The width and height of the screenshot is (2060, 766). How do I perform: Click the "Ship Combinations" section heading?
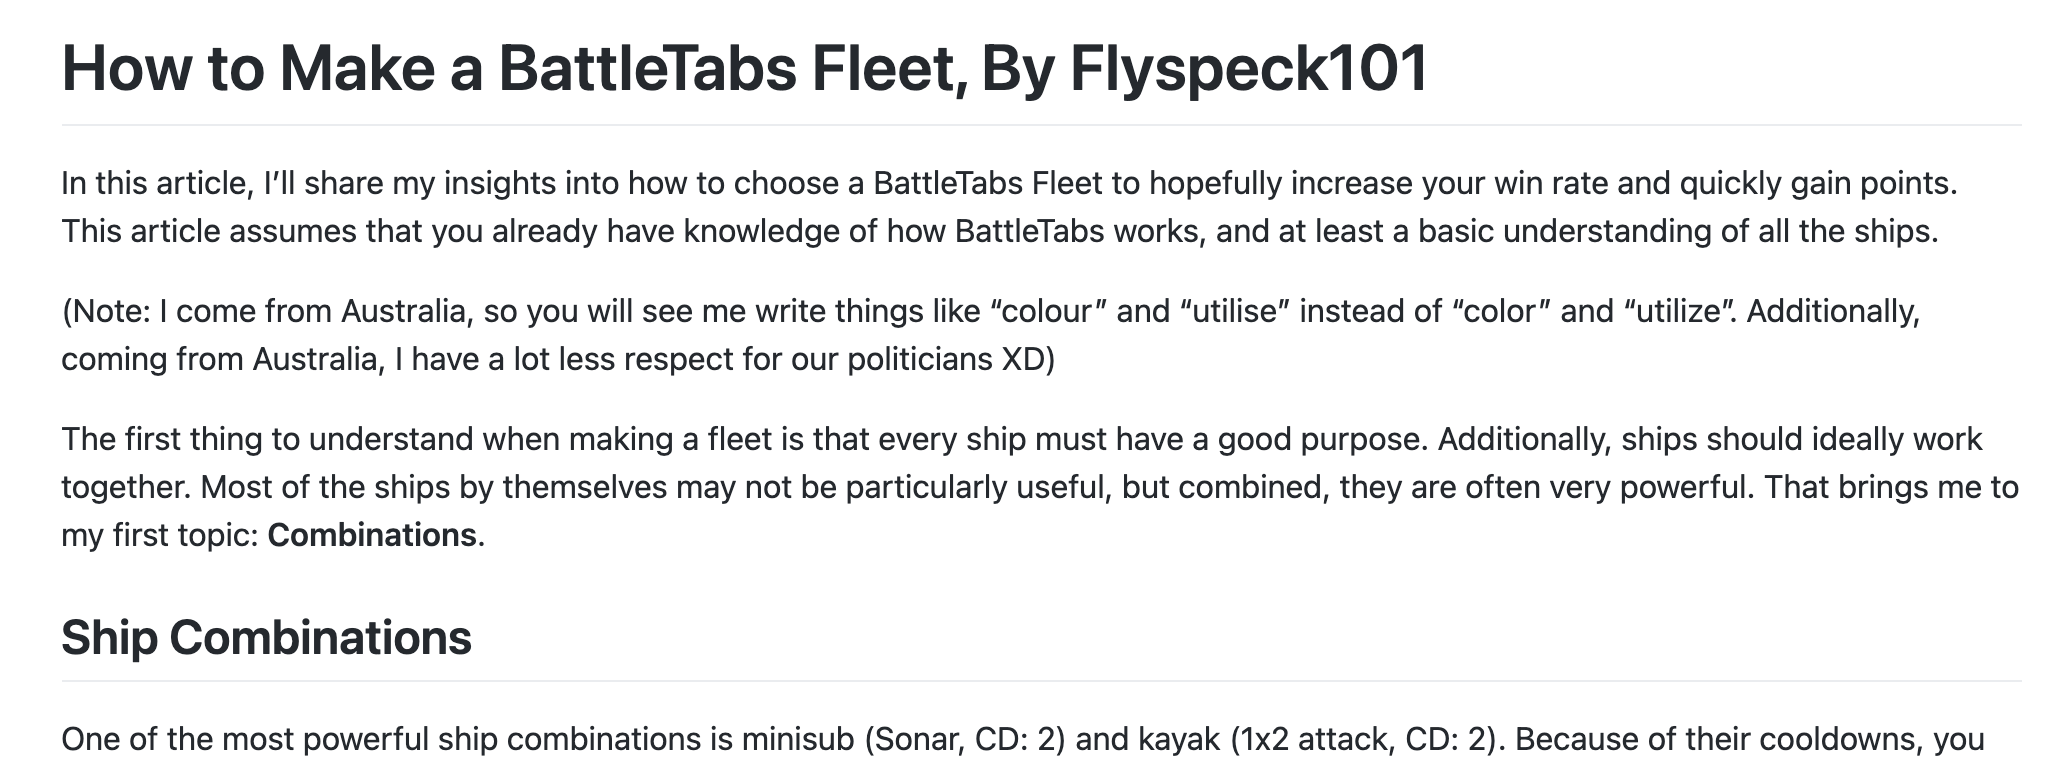pyautogui.click(x=266, y=637)
